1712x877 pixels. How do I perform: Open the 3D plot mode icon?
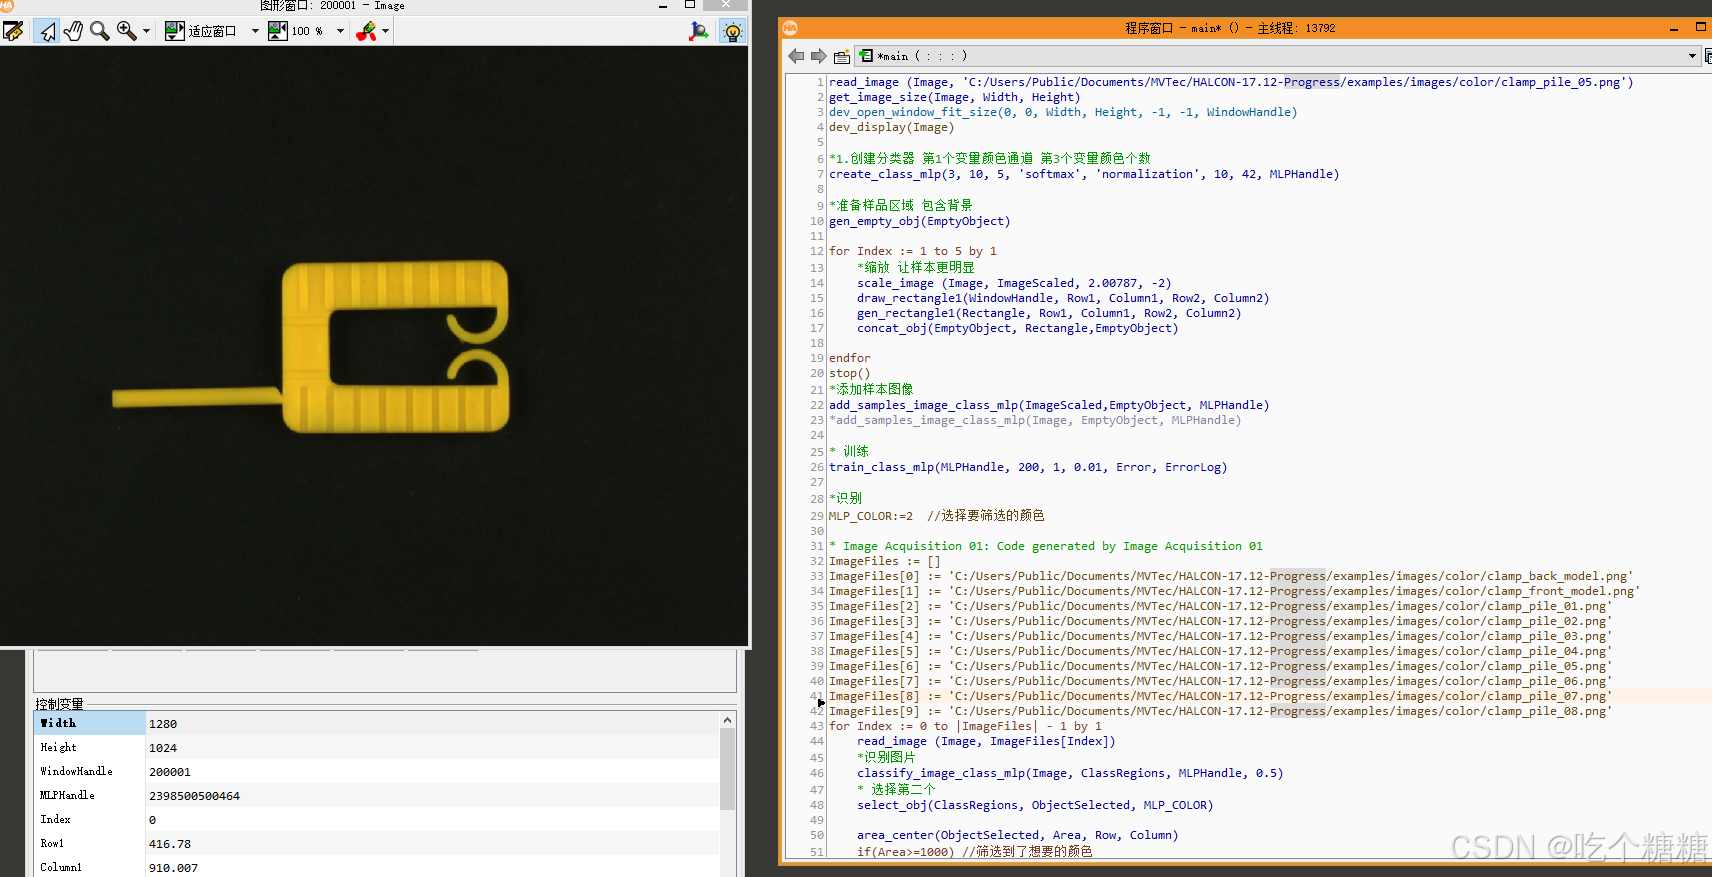[x=699, y=31]
